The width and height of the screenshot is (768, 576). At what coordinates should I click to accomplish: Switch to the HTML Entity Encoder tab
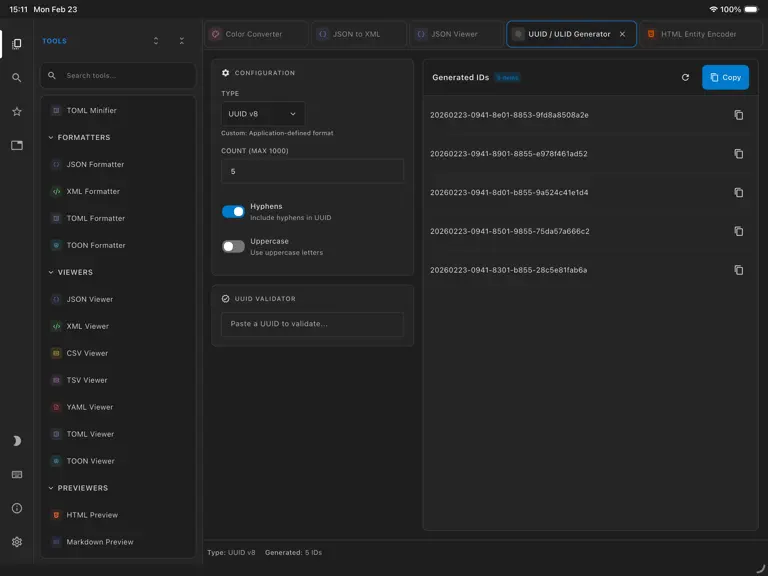[x=700, y=34]
